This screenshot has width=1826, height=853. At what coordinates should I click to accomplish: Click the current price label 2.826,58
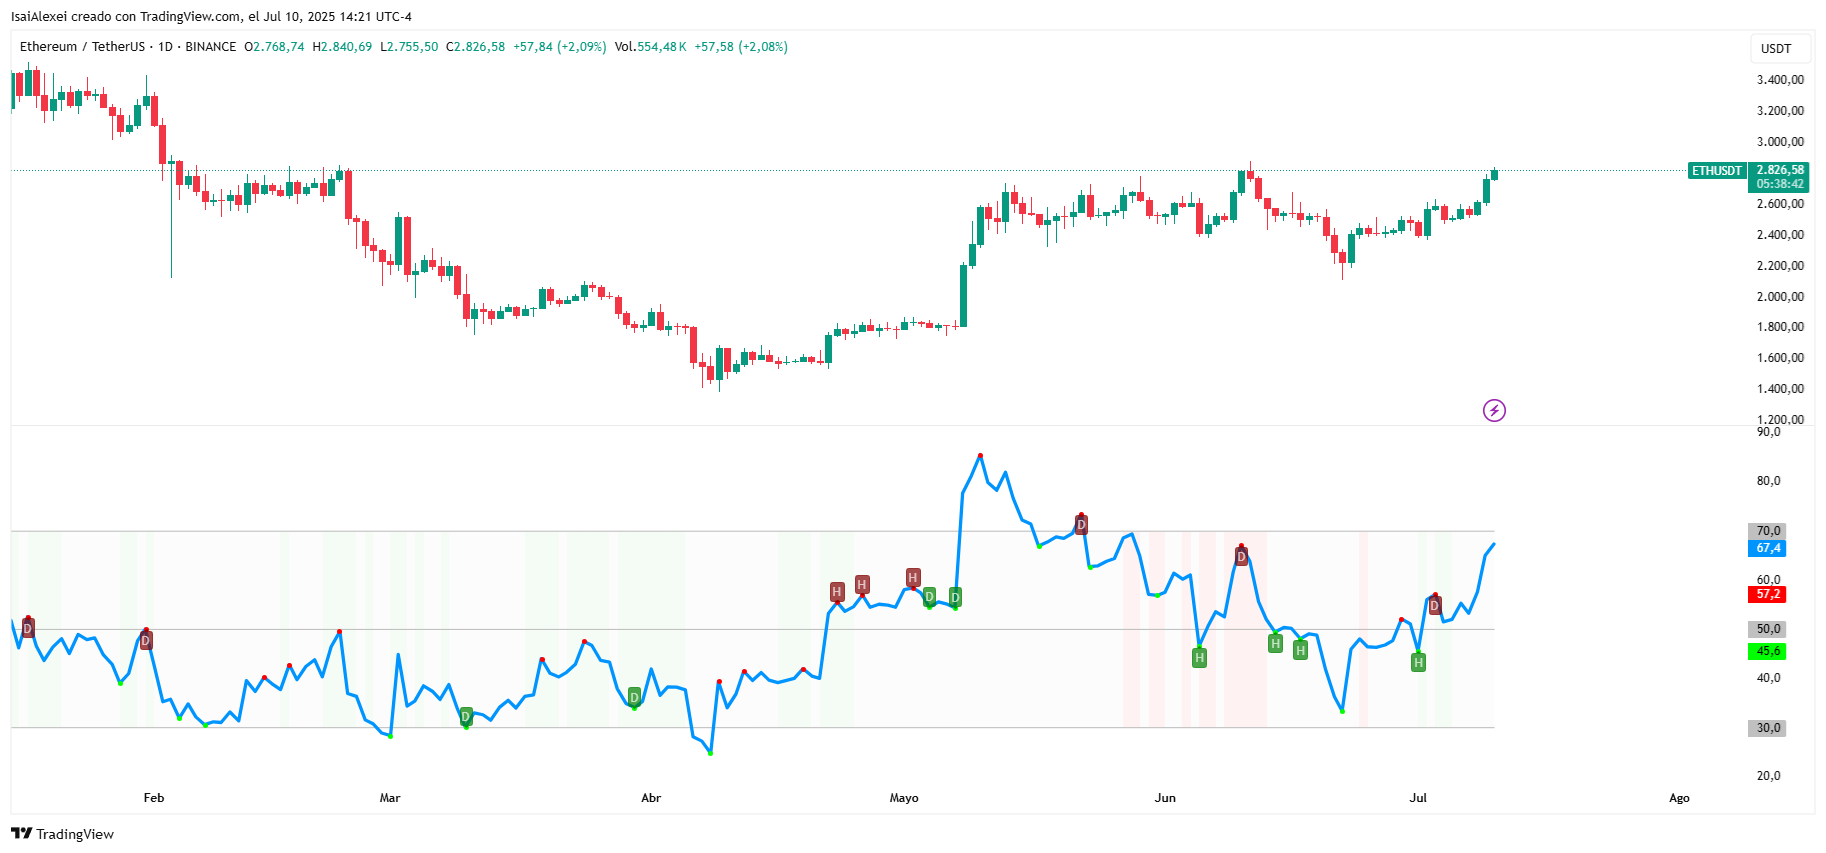coord(1780,170)
